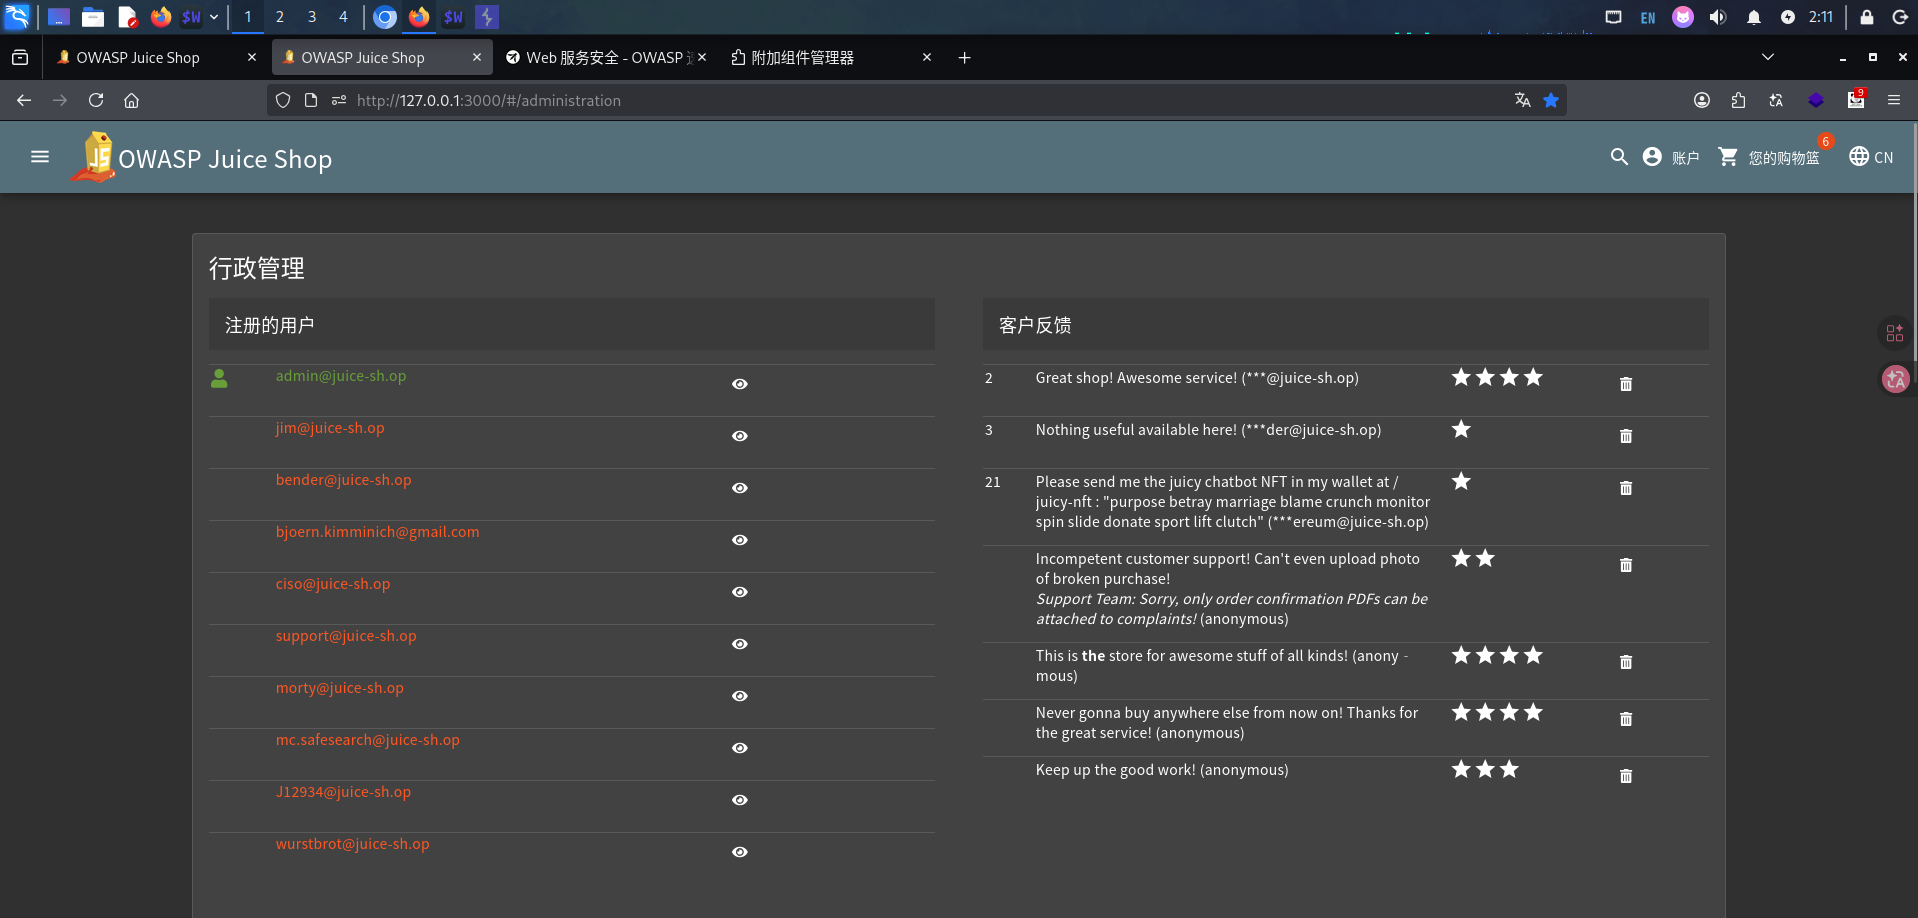
Task: Delete the 'Incompetent customer support!' feedback
Action: pyautogui.click(x=1626, y=565)
